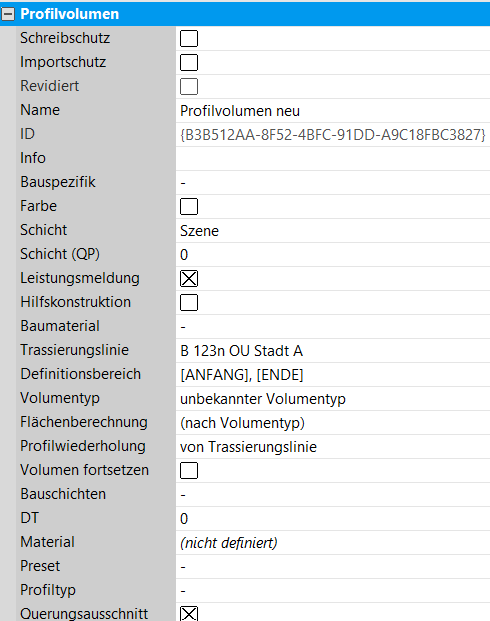Screen dimensions: 490x621
Task: Click the empty Info field
Action: tap(333, 158)
